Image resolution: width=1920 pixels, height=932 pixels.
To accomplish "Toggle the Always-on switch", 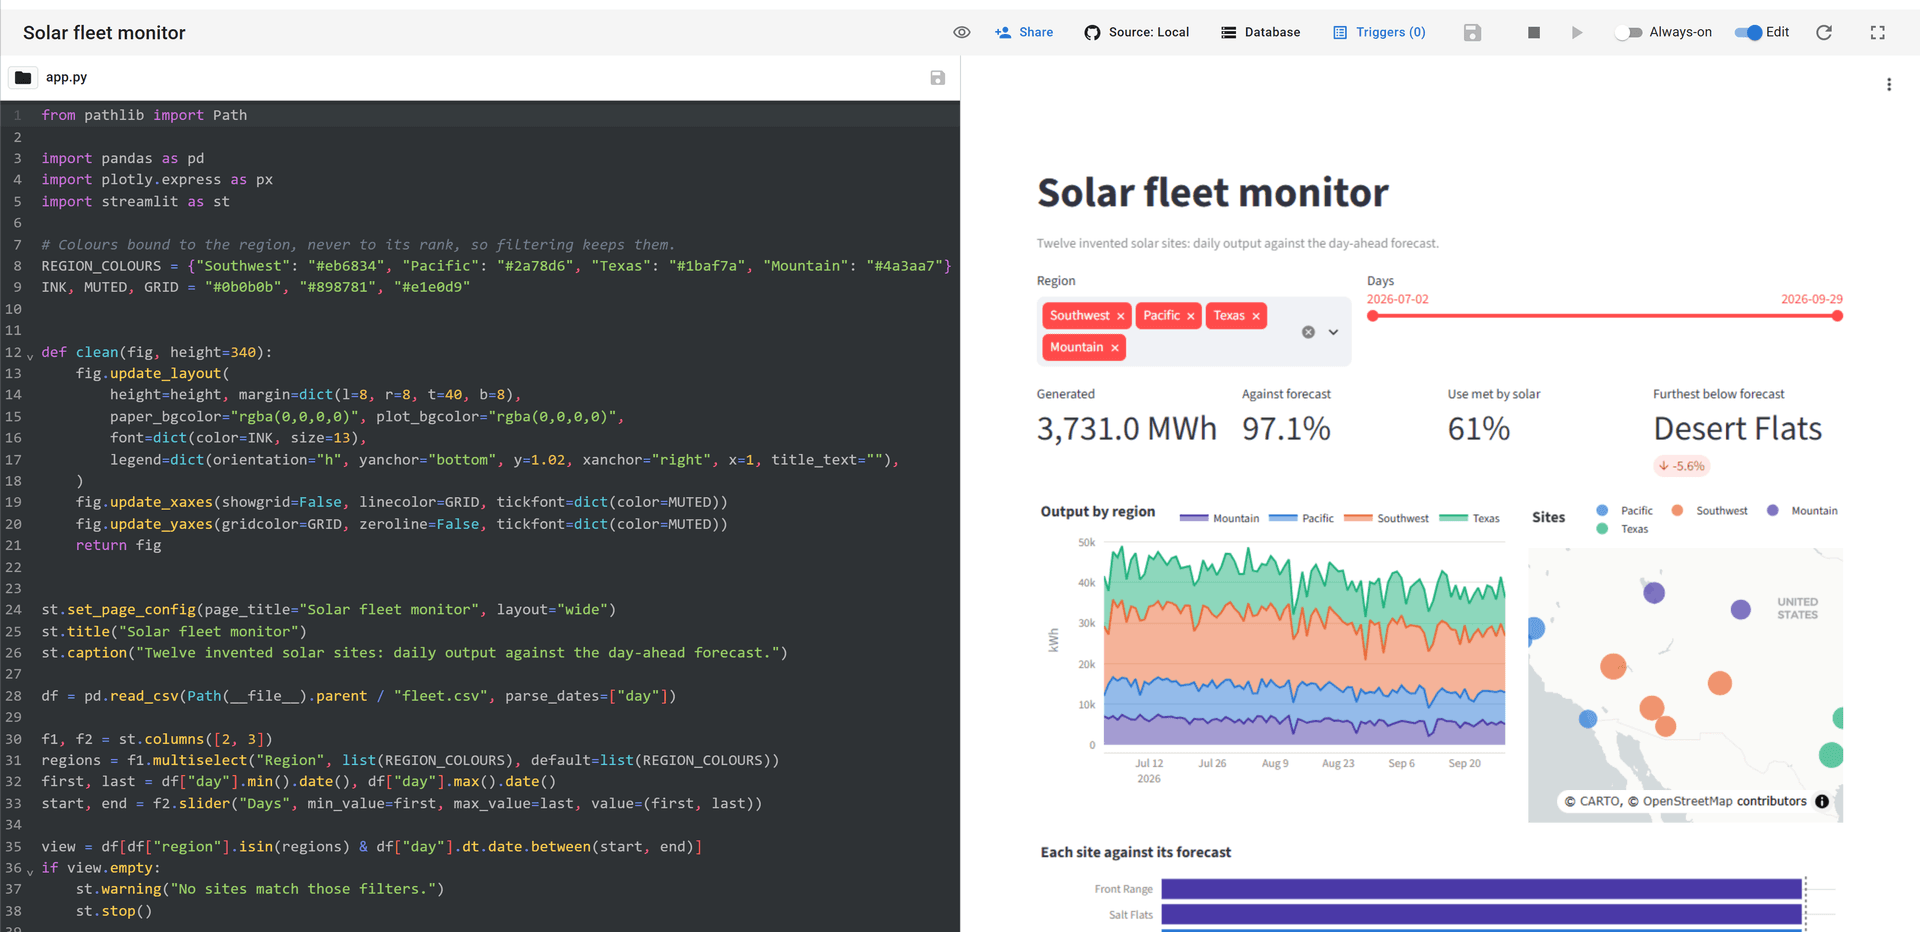I will tap(1629, 32).
